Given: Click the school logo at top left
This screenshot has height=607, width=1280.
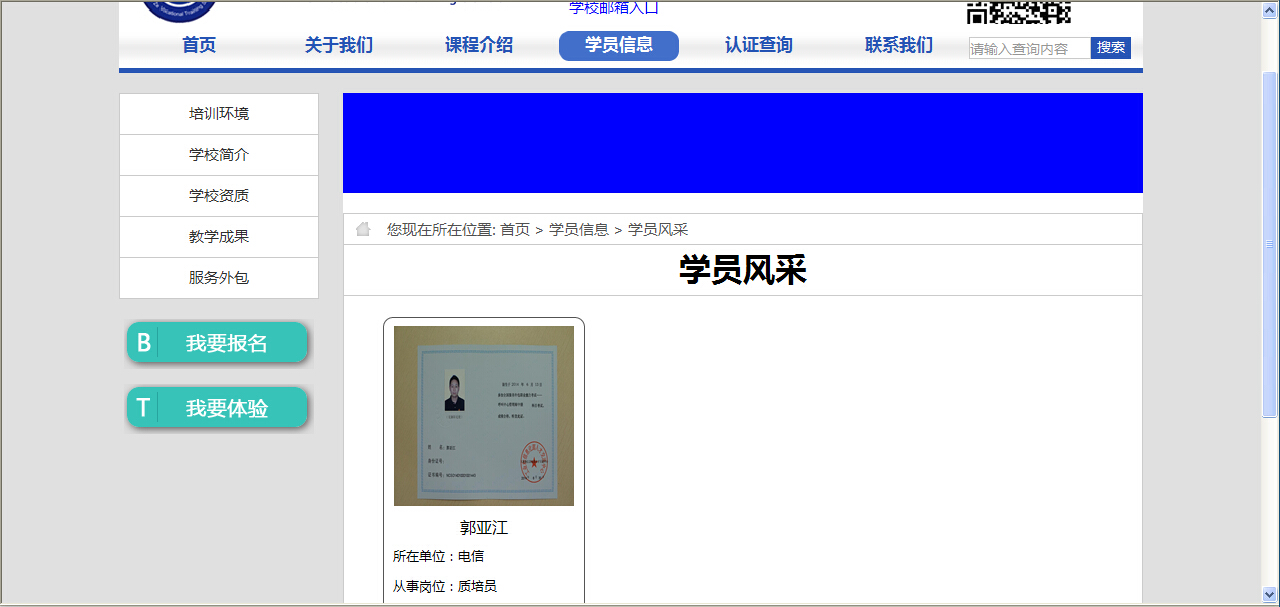Looking at the screenshot, I should (x=180, y=9).
